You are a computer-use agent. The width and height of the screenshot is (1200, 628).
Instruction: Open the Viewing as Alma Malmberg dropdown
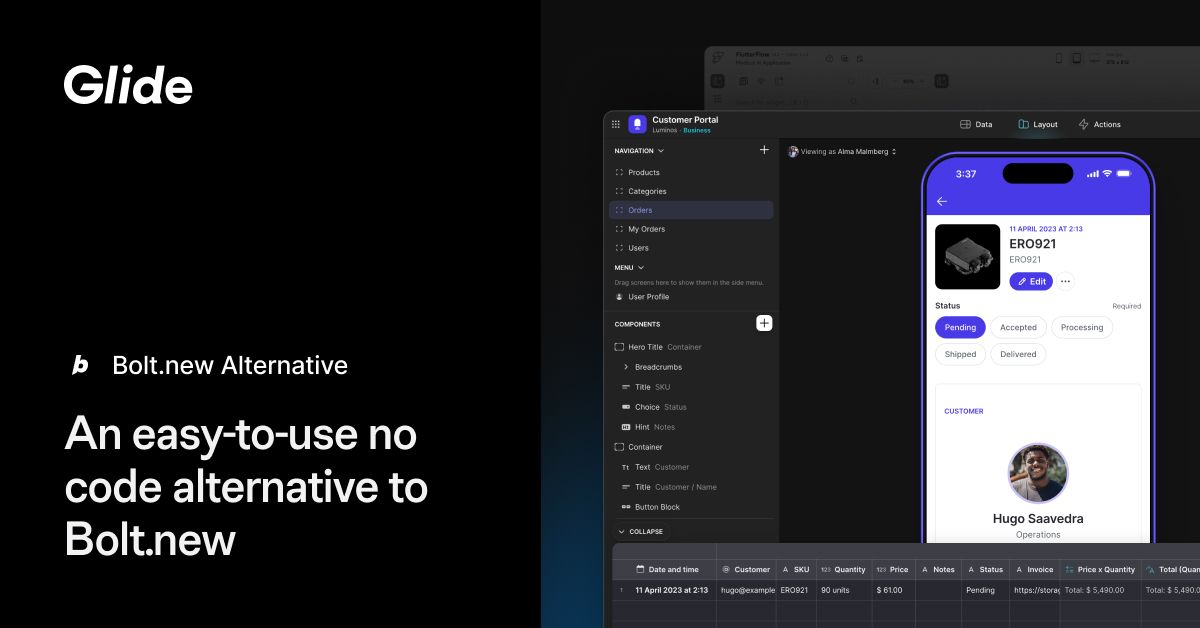tap(842, 152)
